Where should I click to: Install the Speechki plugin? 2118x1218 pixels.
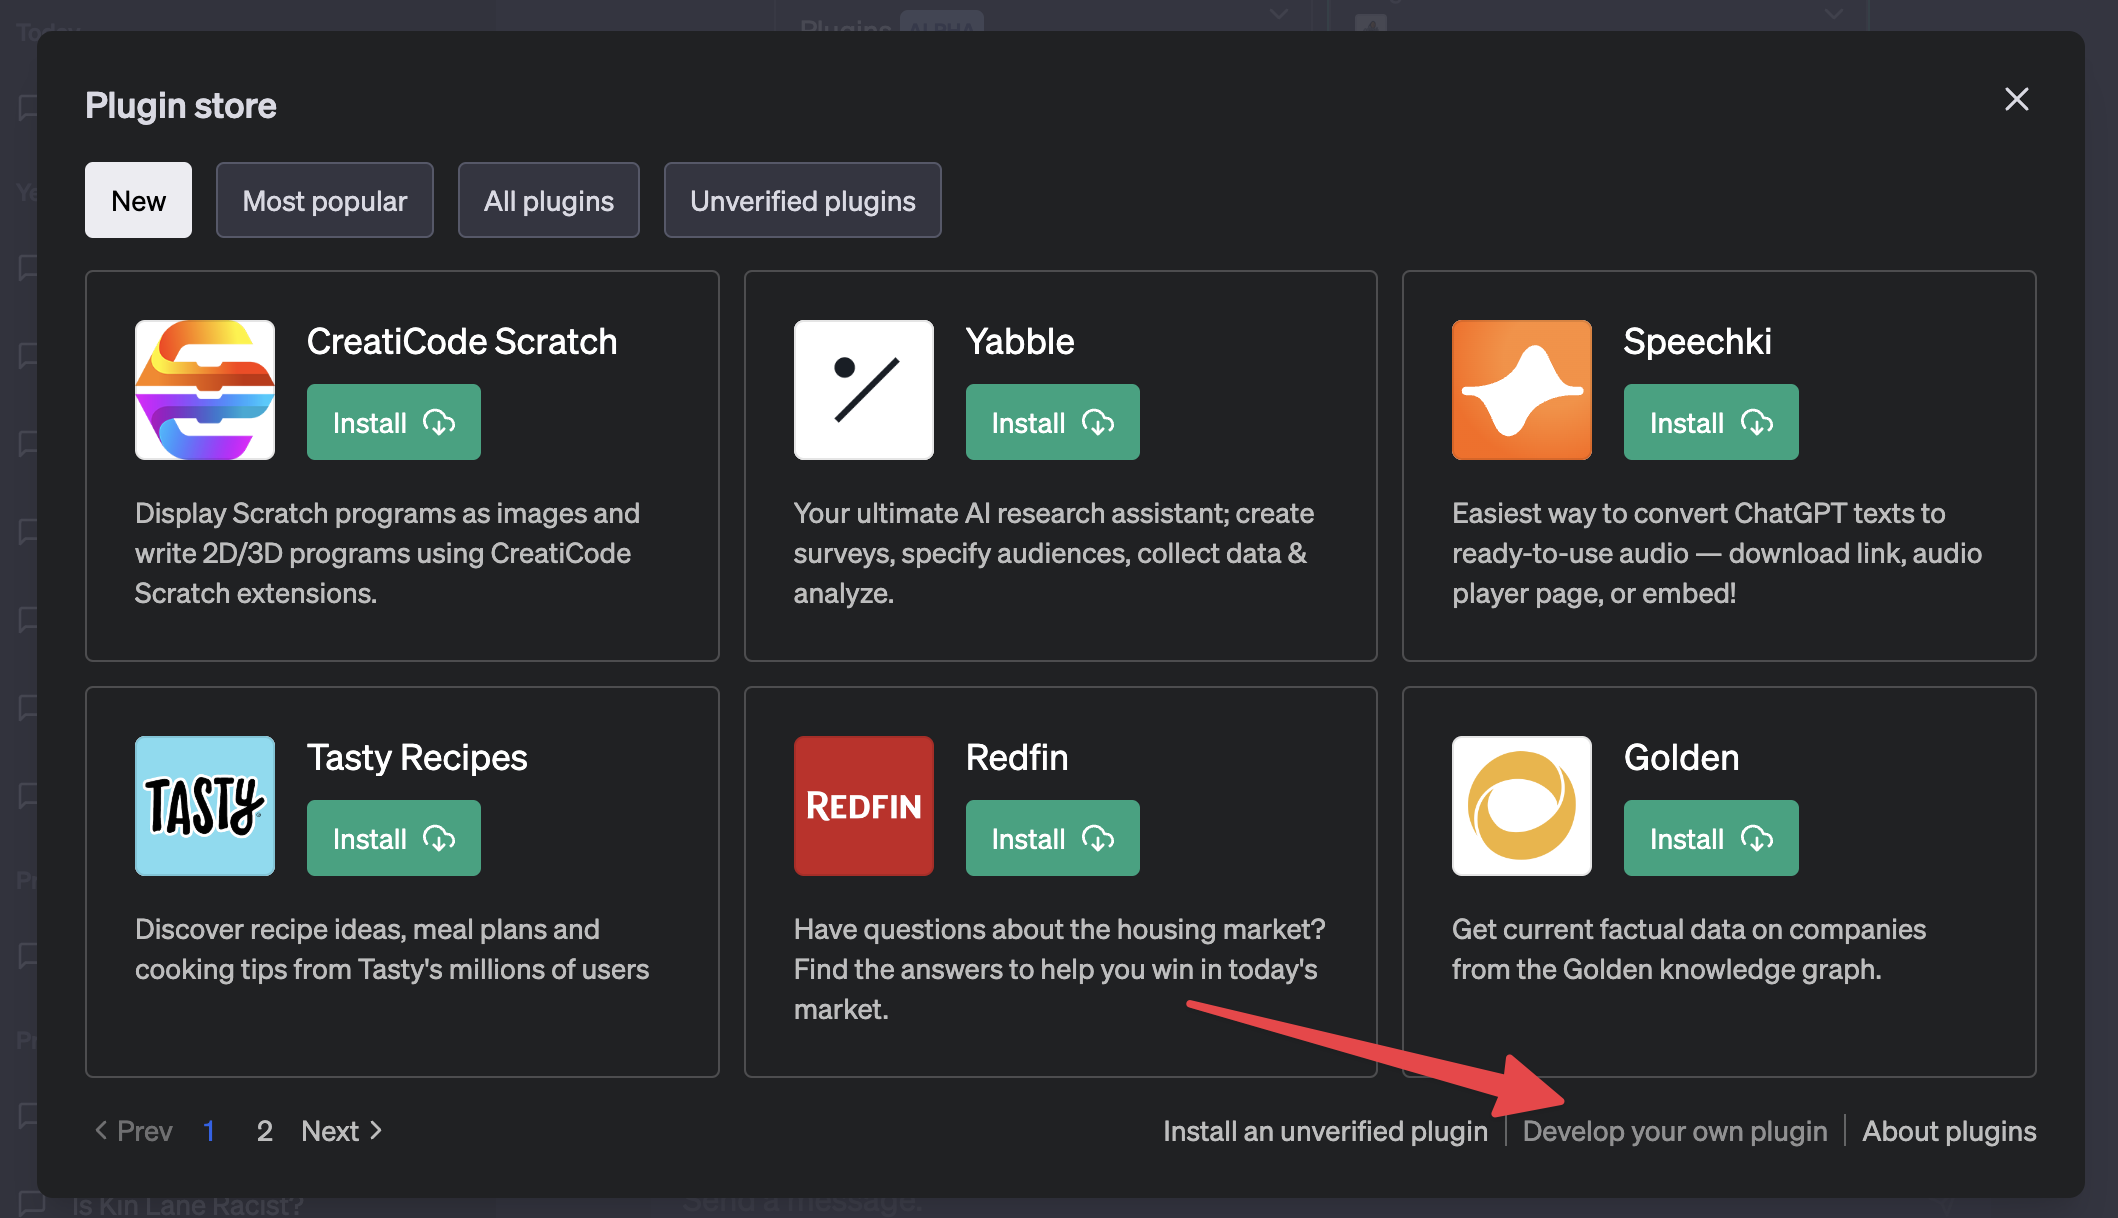tap(1710, 422)
